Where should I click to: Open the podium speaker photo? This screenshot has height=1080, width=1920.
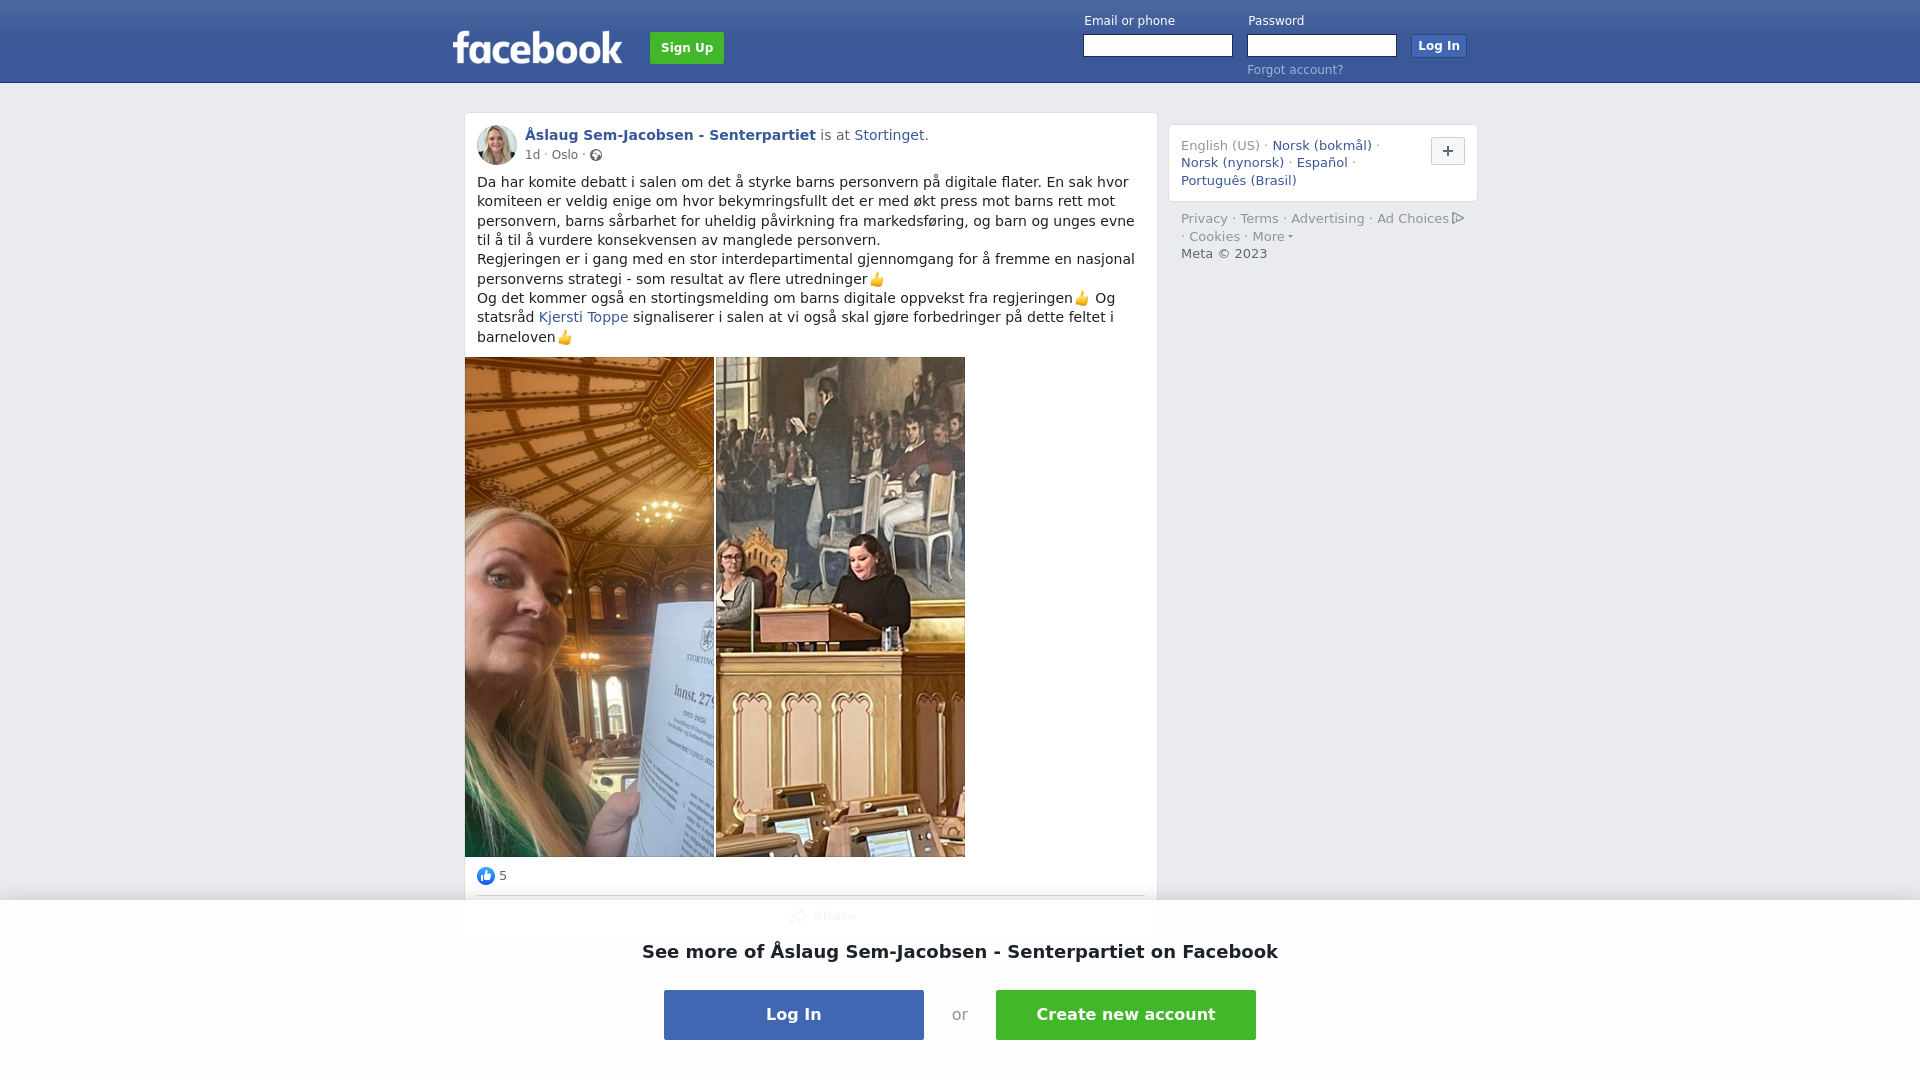pos(840,607)
